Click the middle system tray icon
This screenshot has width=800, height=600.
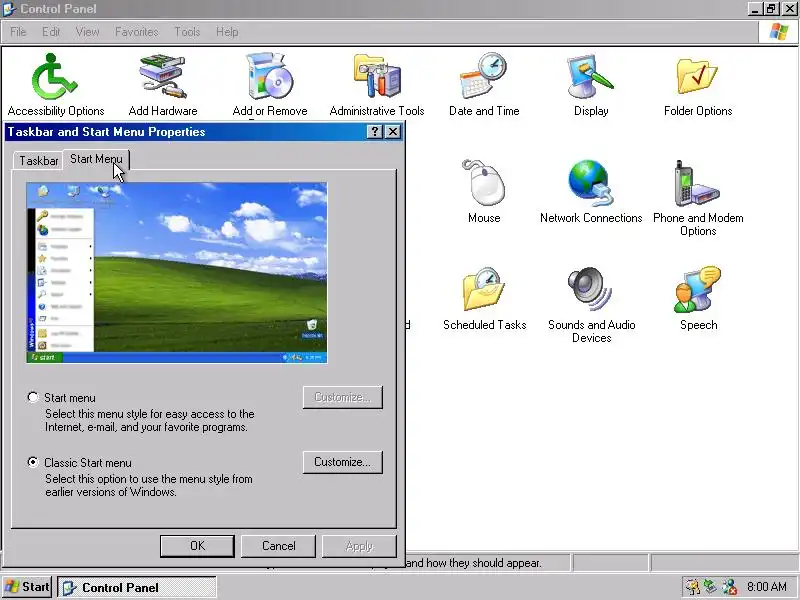[x=710, y=587]
